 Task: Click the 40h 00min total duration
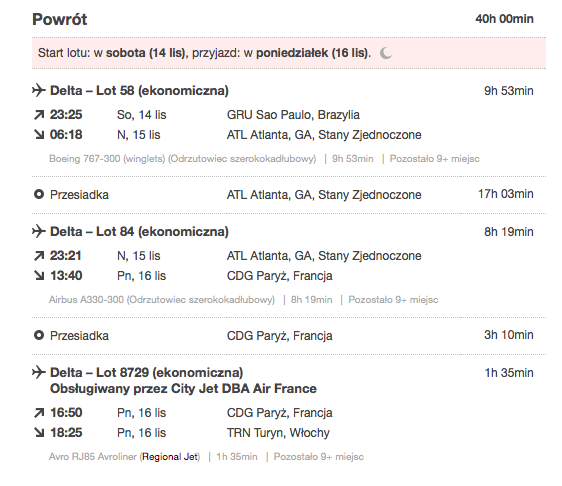click(x=504, y=19)
